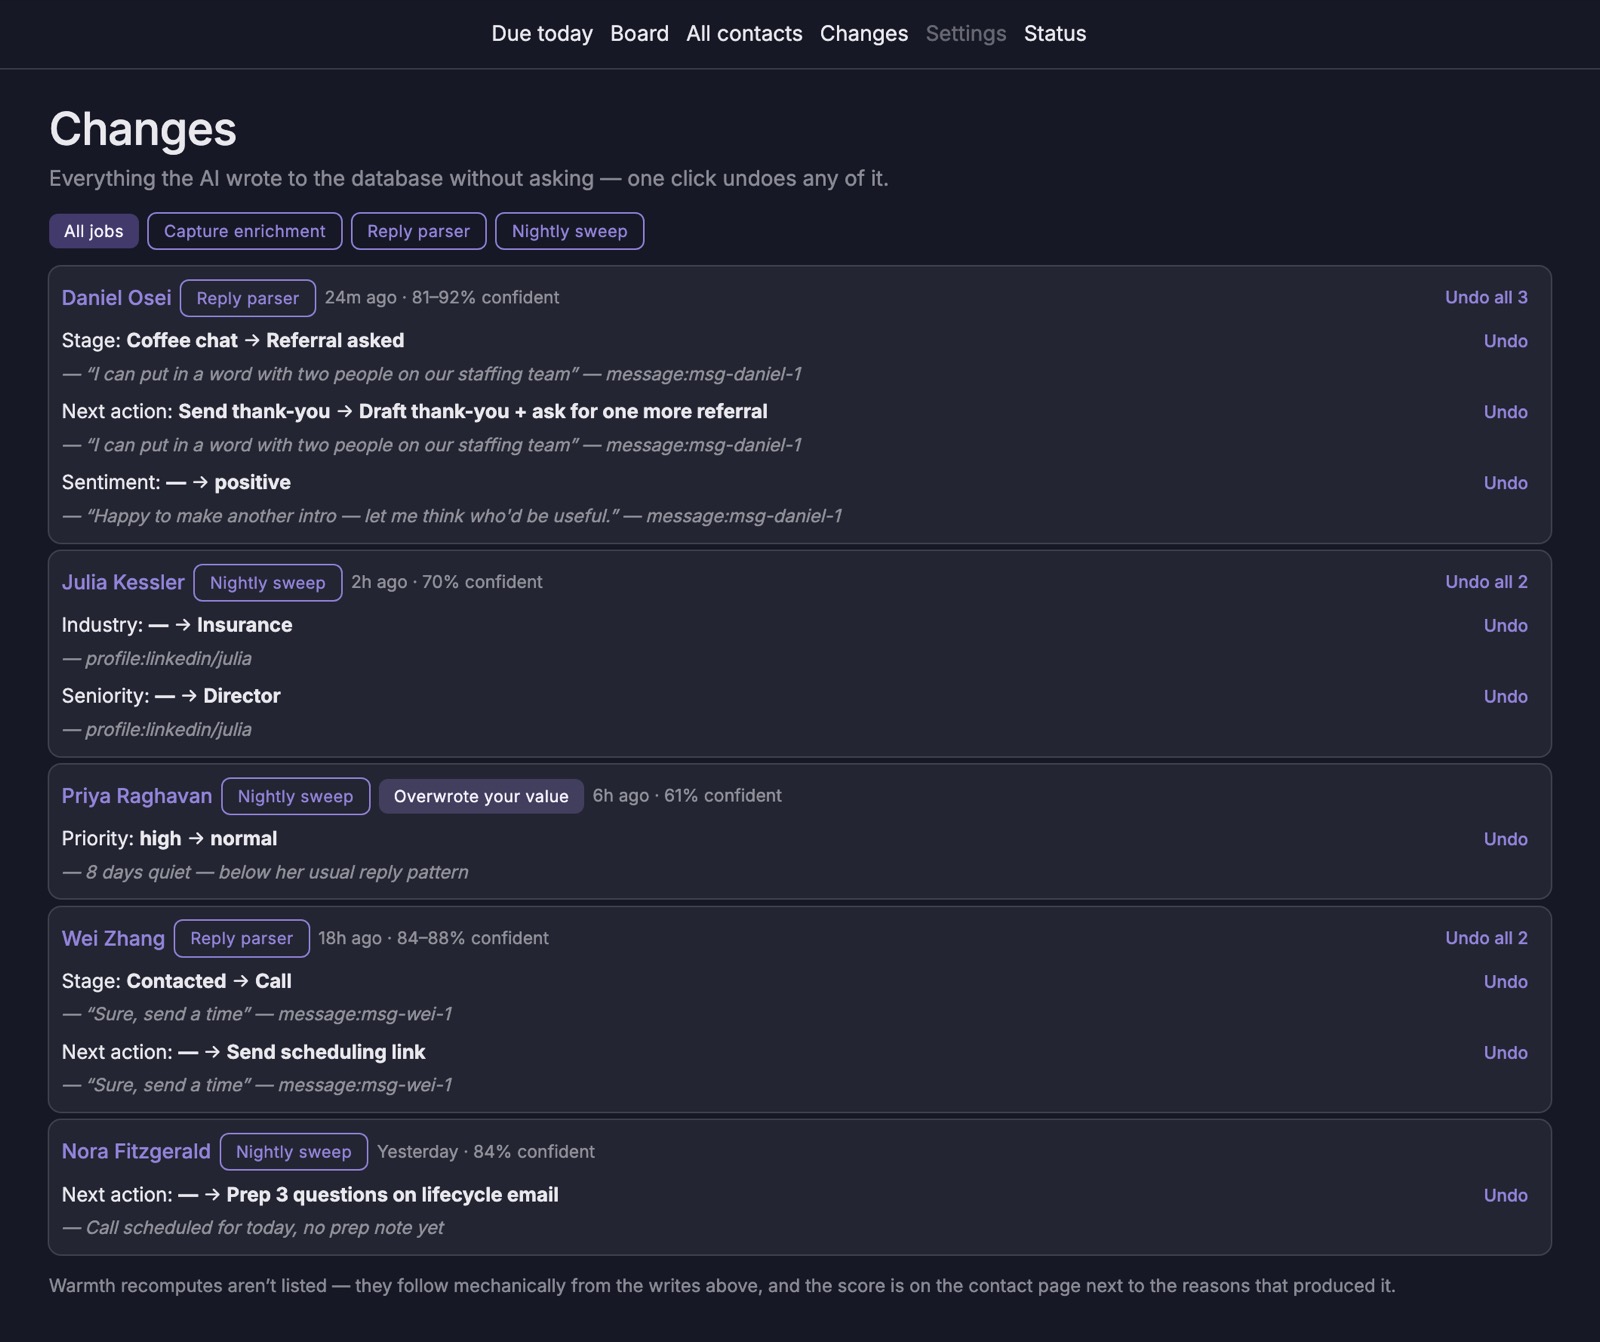Open the Settings page
The width and height of the screenshot is (1600, 1342).
coord(966,33)
